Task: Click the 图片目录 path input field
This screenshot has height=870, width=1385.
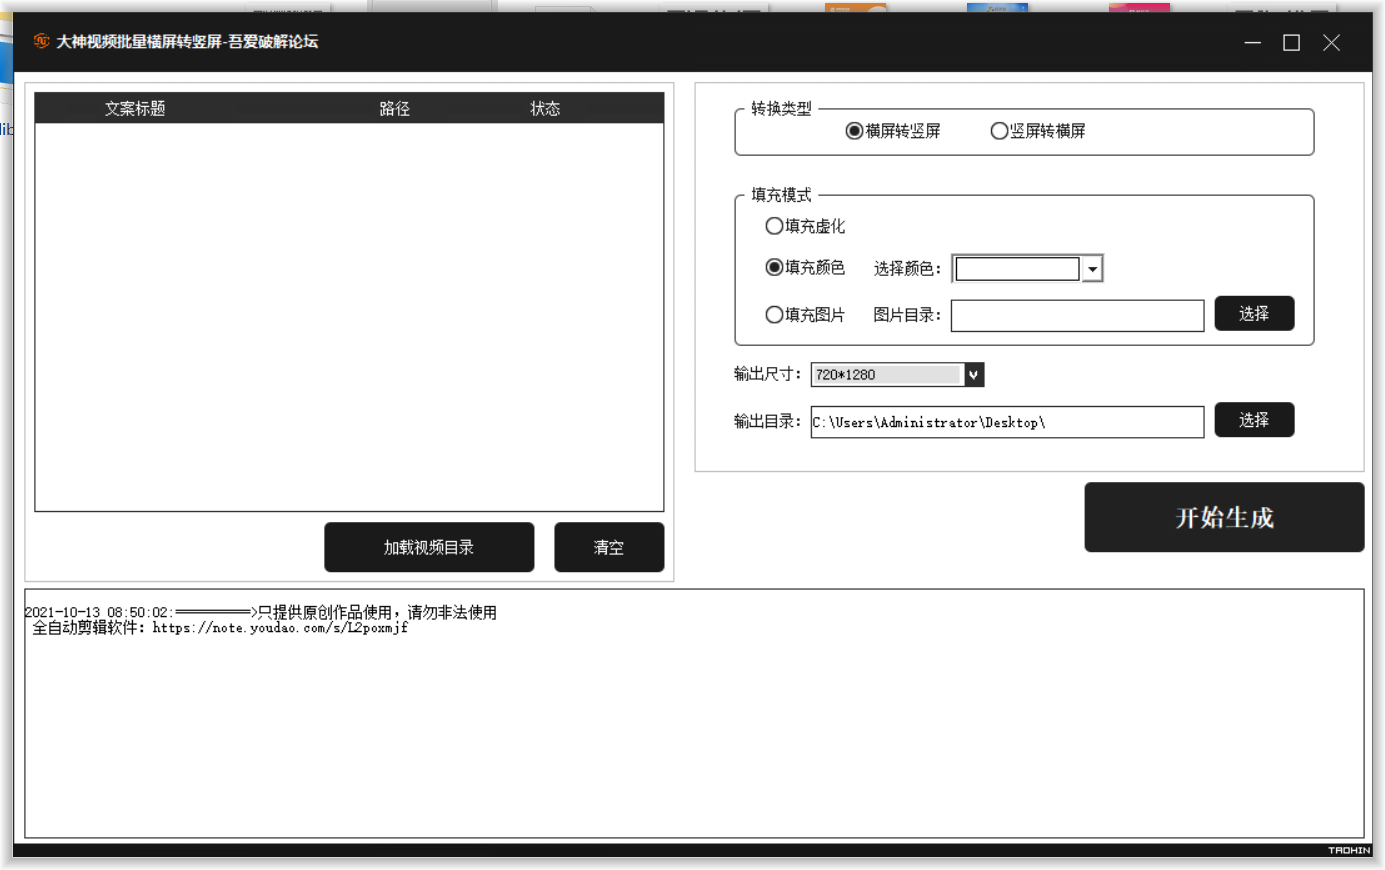Action: pyautogui.click(x=1077, y=316)
